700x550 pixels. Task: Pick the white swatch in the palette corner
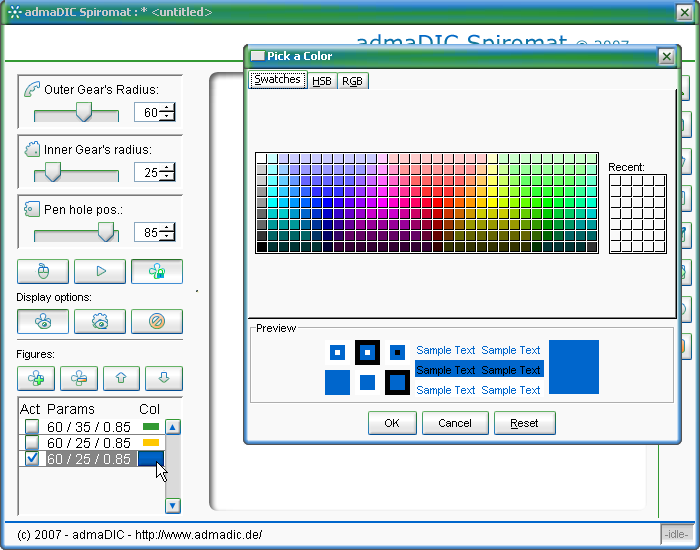pos(262,158)
